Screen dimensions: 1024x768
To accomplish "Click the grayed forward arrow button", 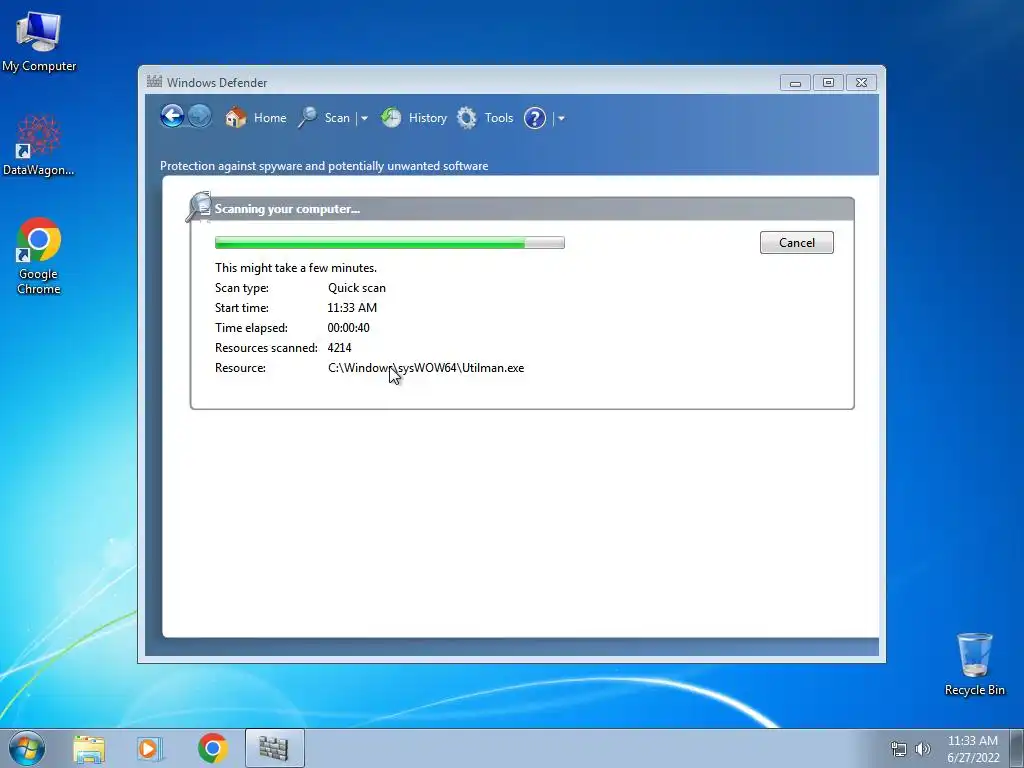I will point(200,117).
